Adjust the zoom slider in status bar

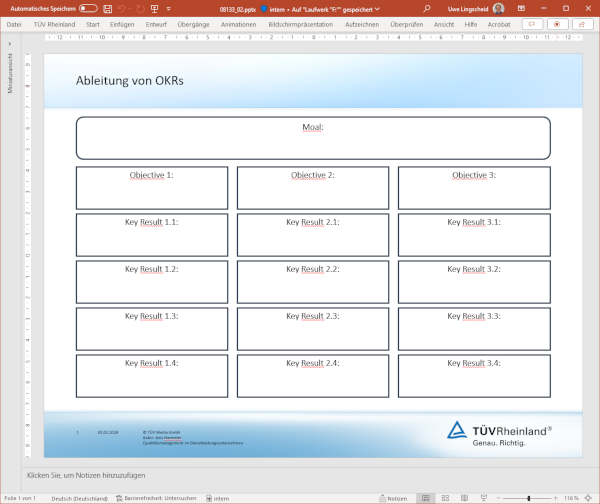[529, 498]
